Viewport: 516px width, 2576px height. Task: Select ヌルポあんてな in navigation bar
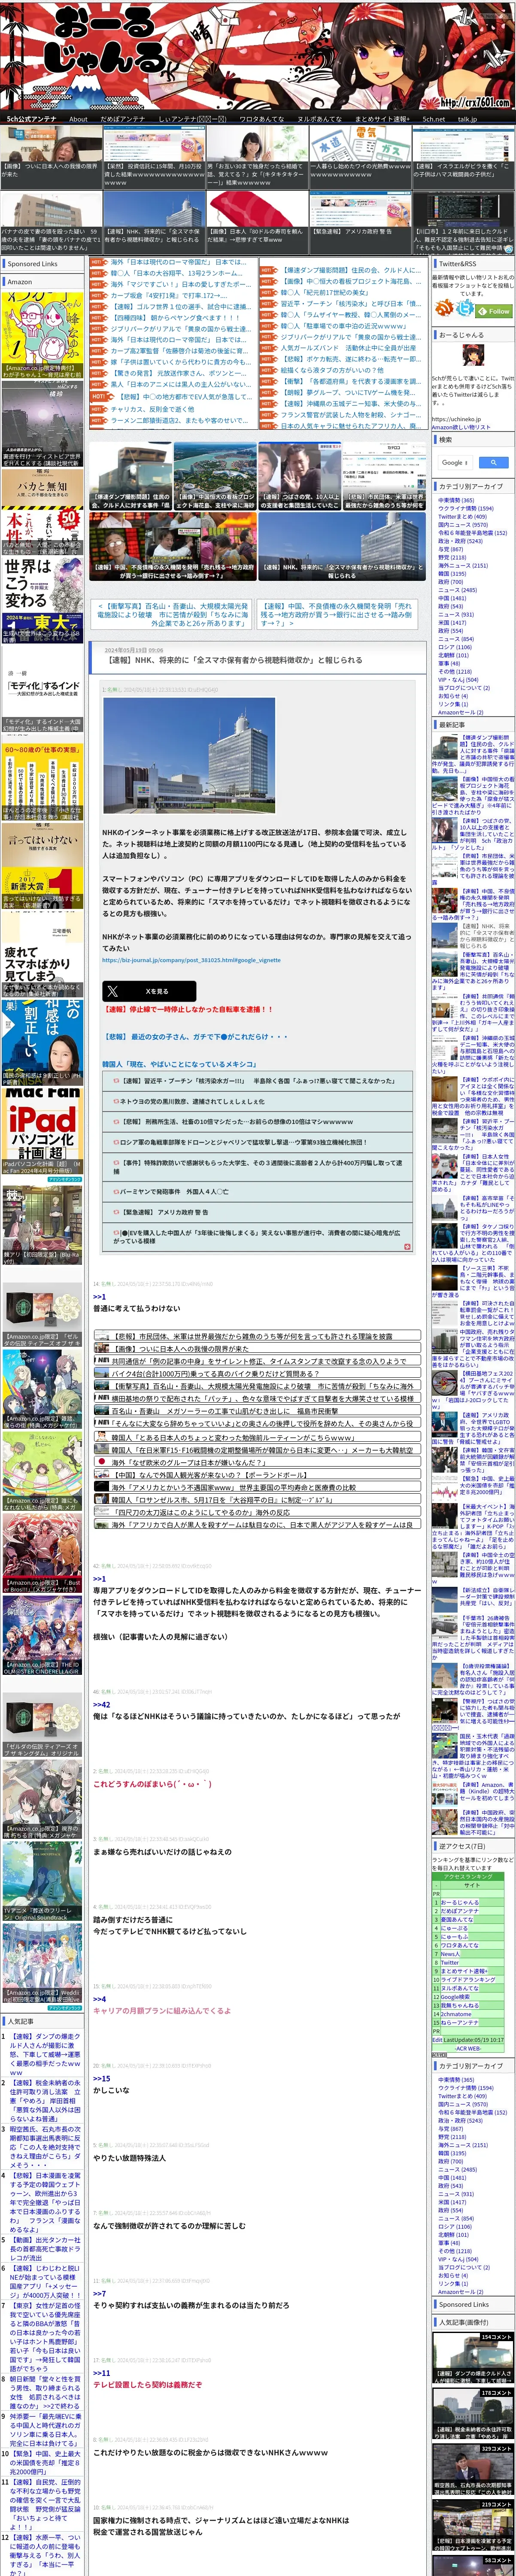coord(318,119)
